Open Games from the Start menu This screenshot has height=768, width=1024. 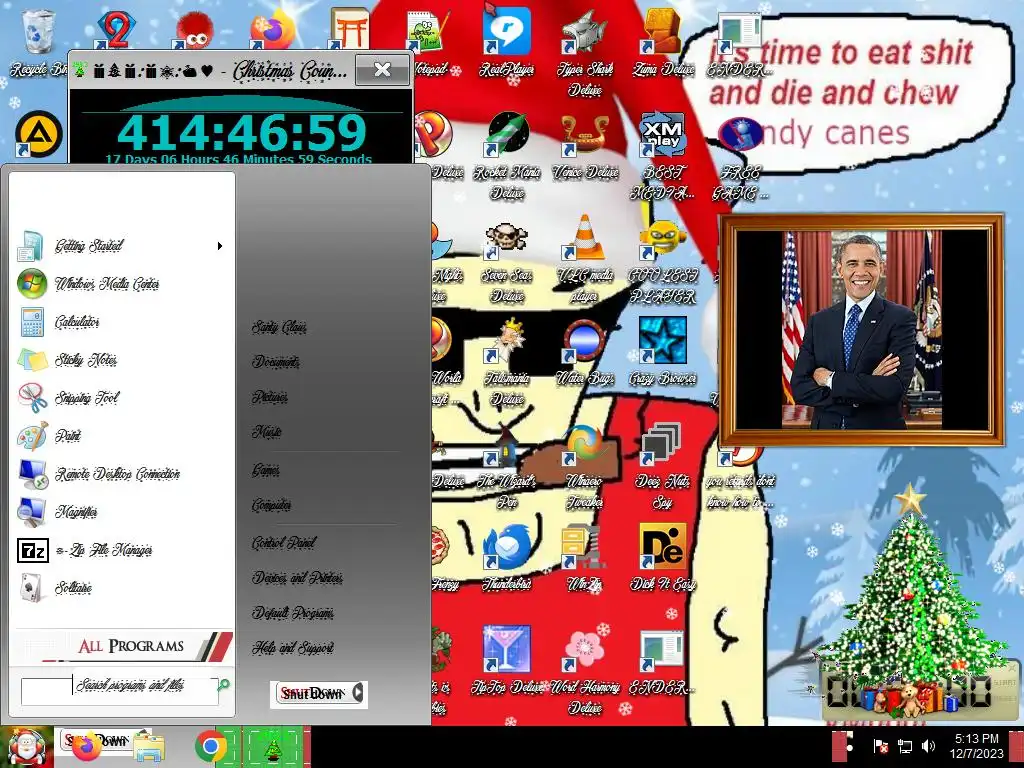pos(266,470)
